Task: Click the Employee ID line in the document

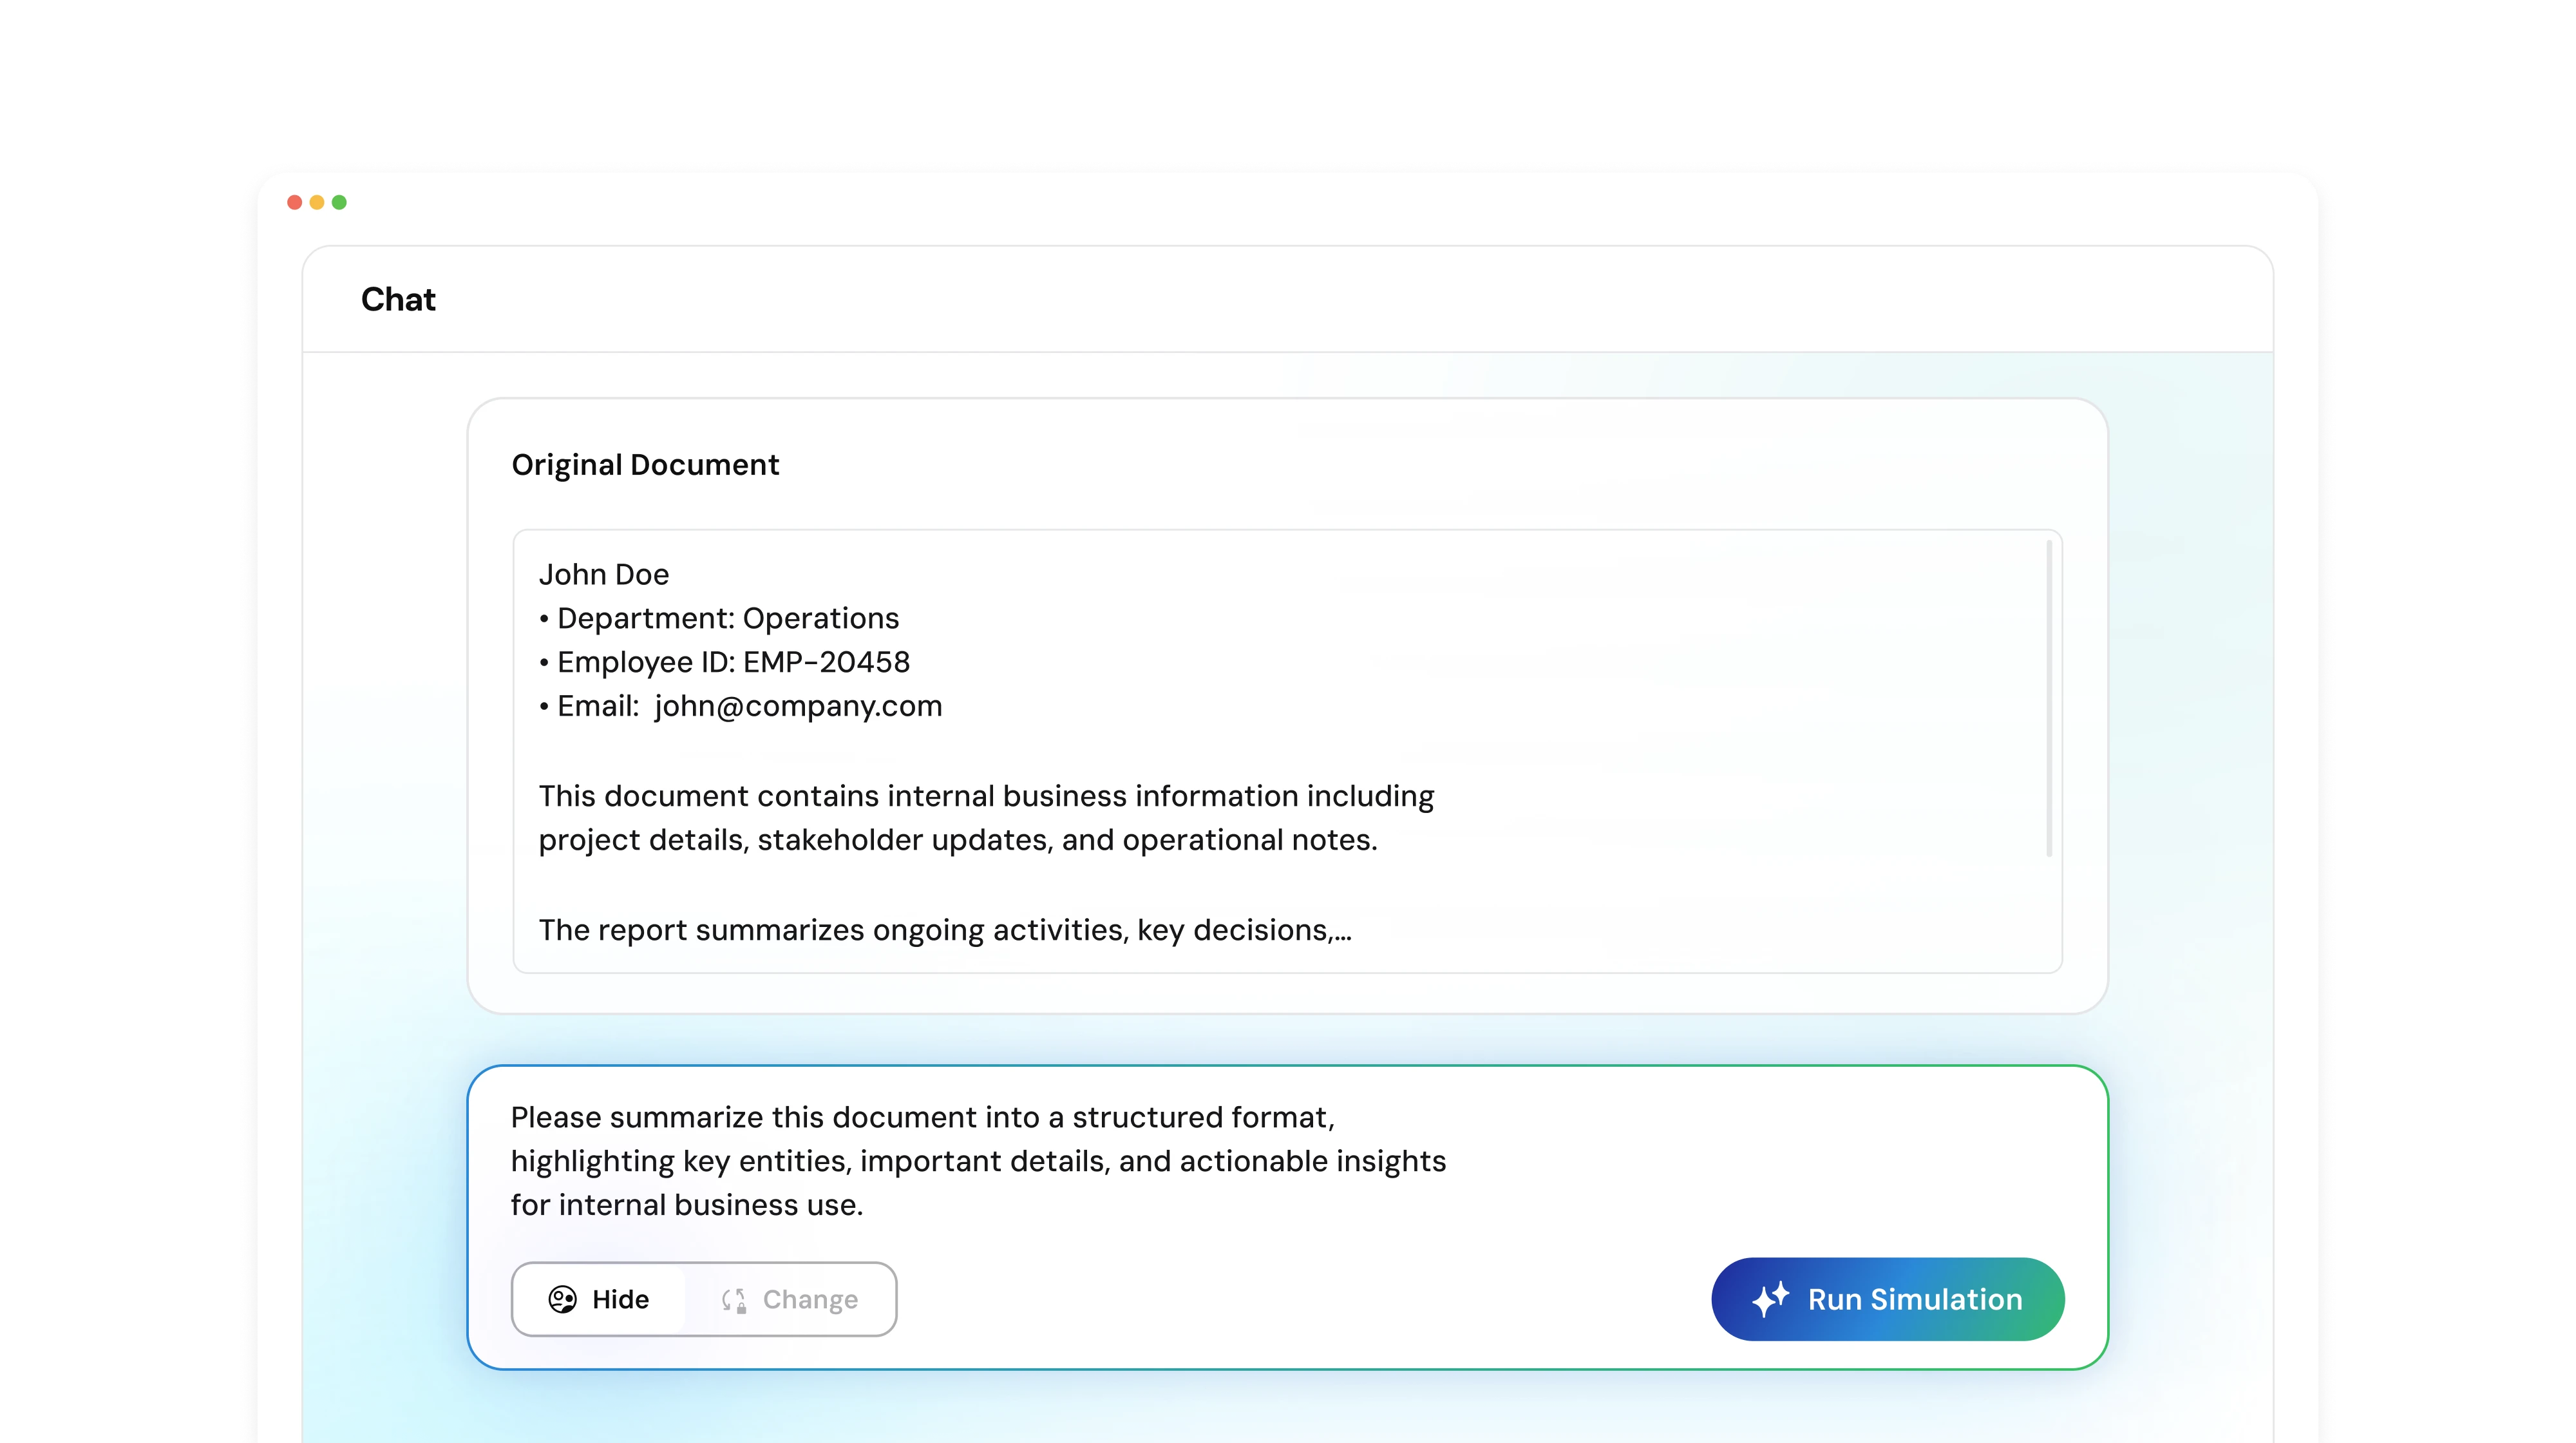Action: pos(725,661)
